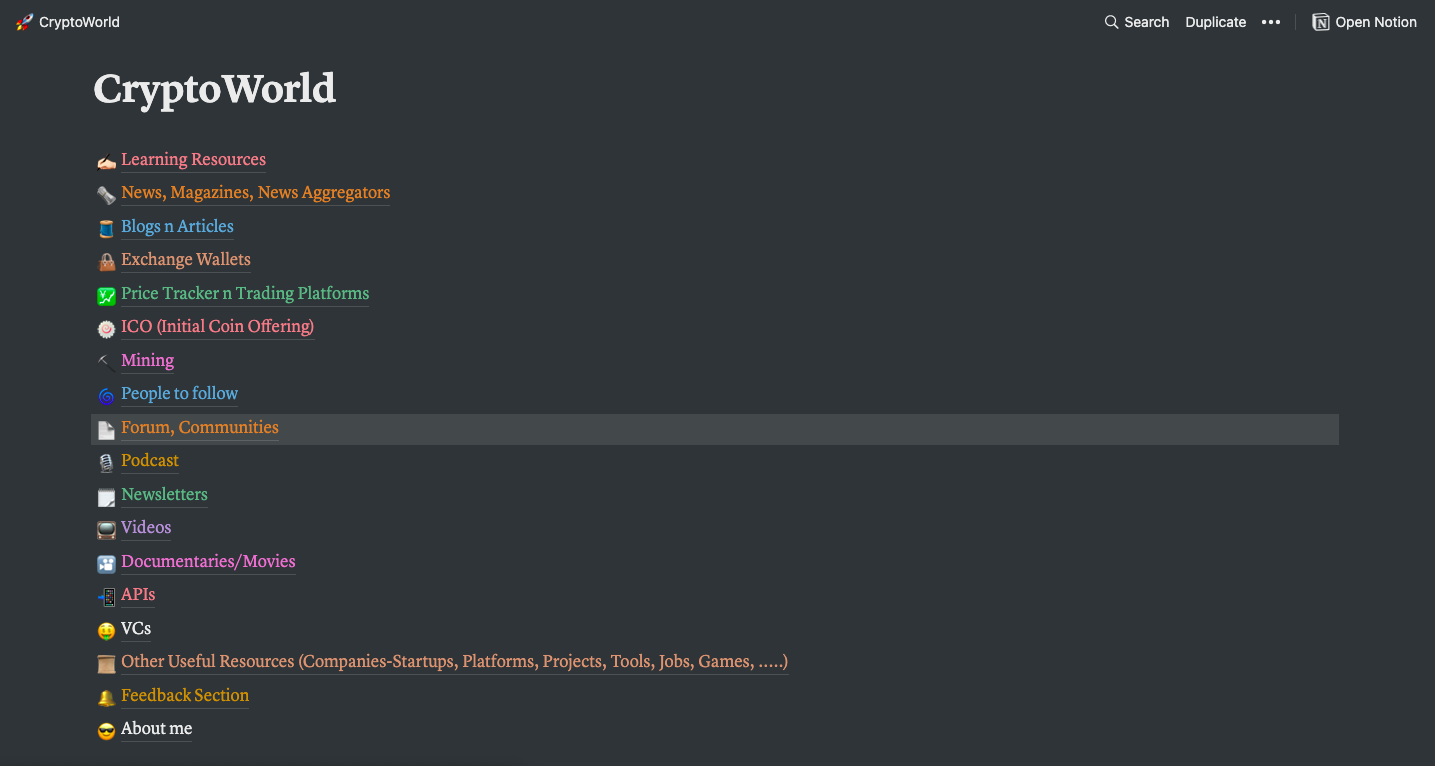Click the bell icon beside Feedback Section
Screen dimensions: 1435x766
[x=106, y=697]
